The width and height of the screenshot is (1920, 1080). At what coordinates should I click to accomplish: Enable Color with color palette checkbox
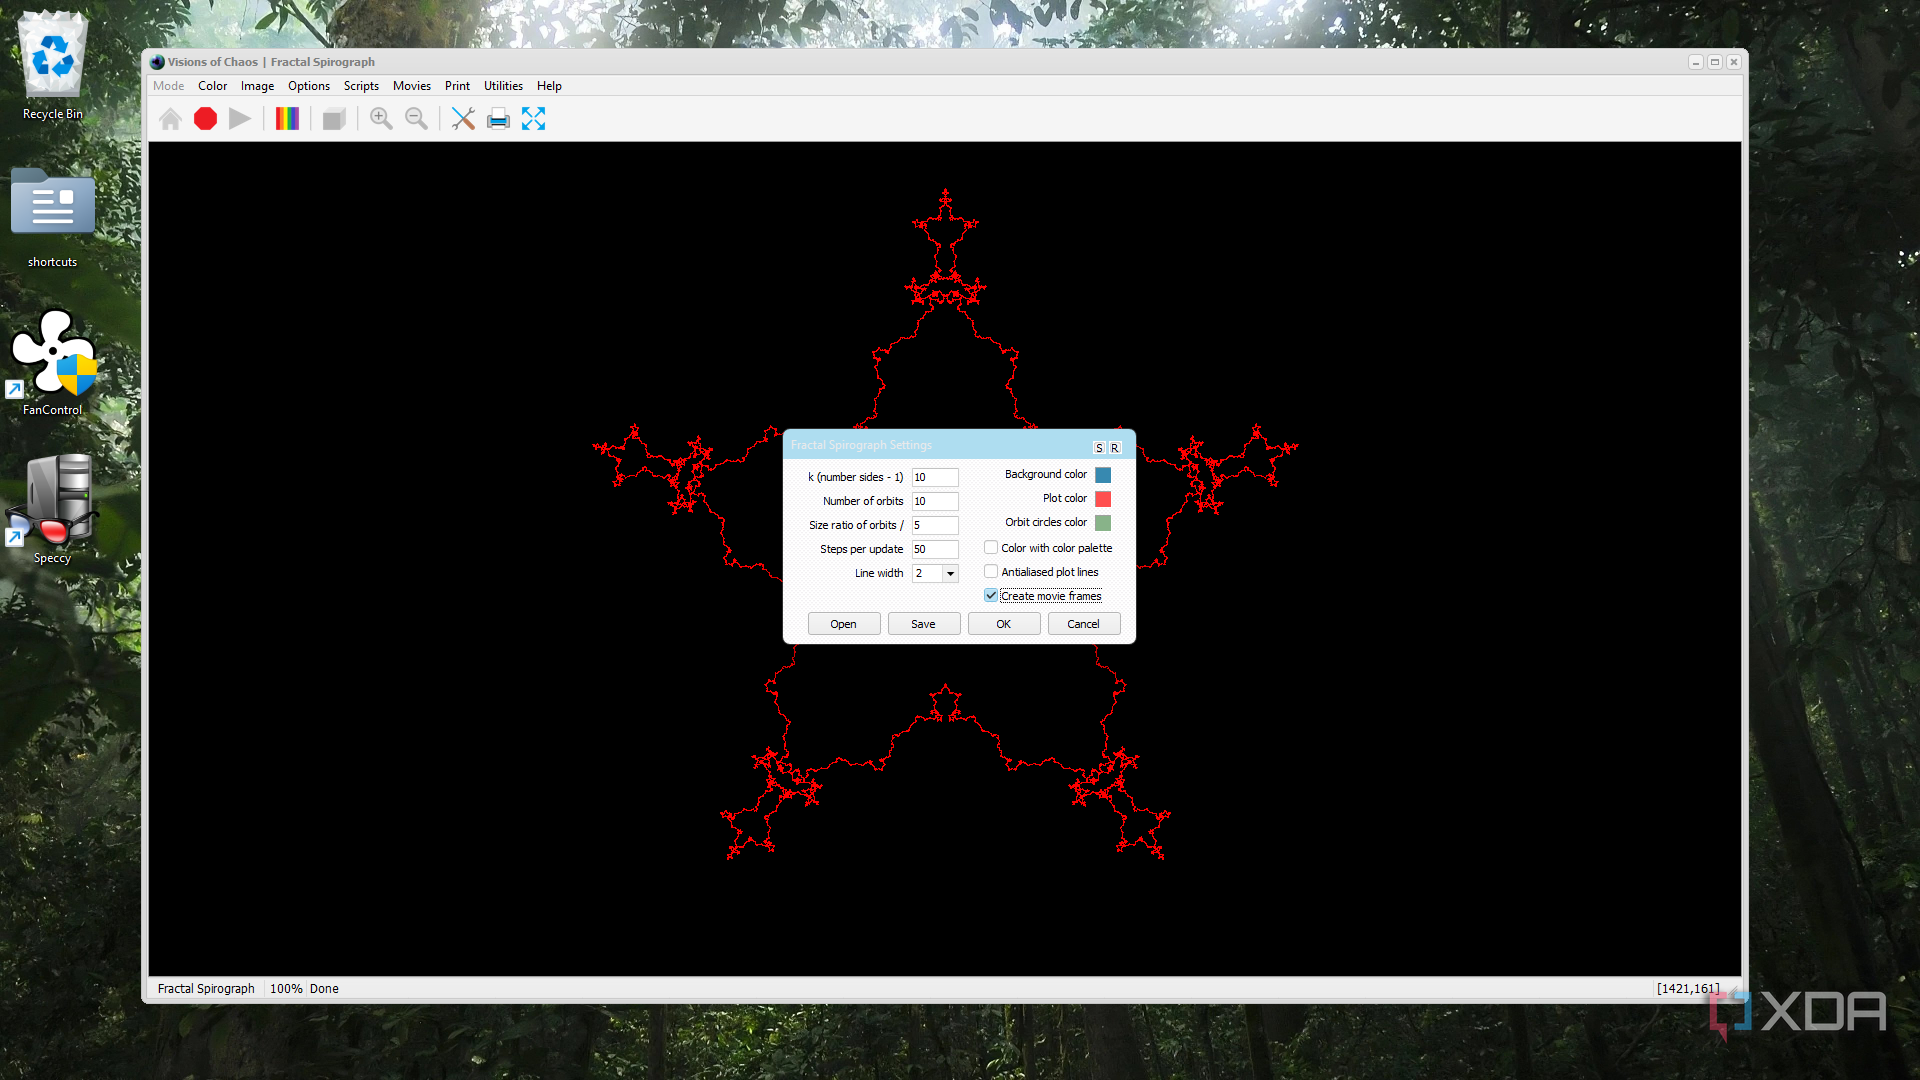pyautogui.click(x=991, y=548)
